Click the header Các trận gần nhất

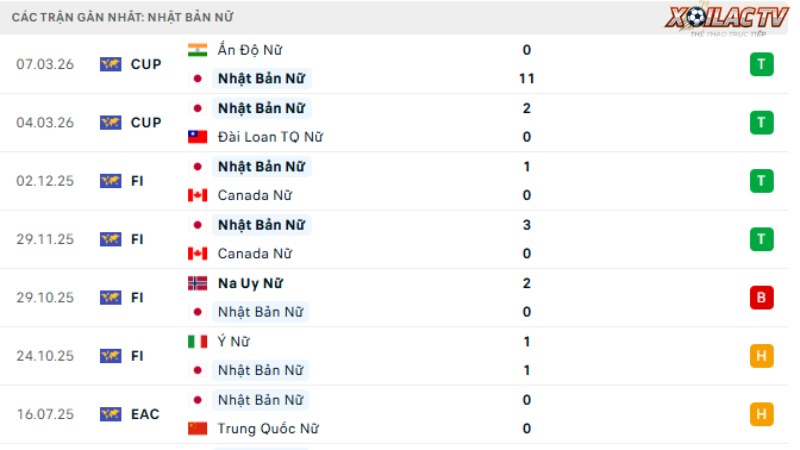pyautogui.click(x=77, y=17)
